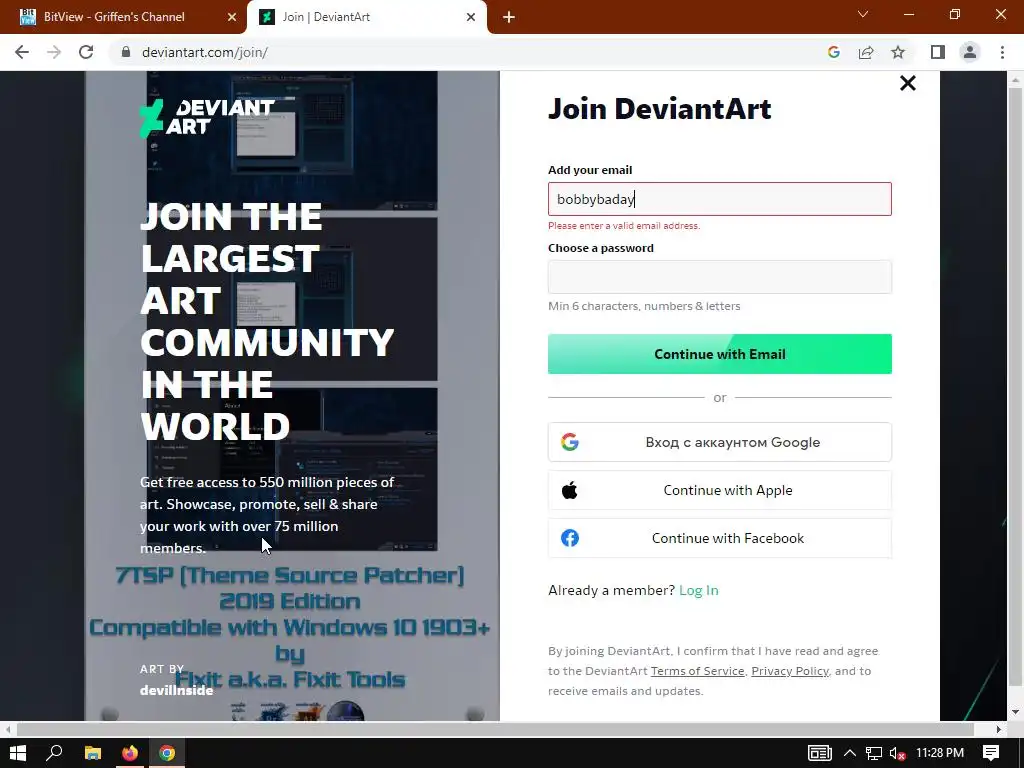Image resolution: width=1024 pixels, height=768 pixels.
Task: Click the Facebook logo icon
Action: 570,538
